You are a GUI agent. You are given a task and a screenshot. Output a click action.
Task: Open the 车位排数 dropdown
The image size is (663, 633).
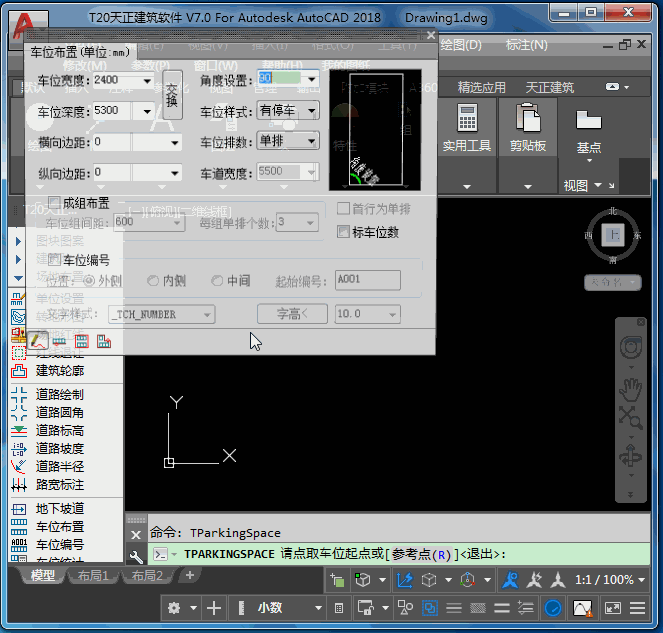point(312,141)
